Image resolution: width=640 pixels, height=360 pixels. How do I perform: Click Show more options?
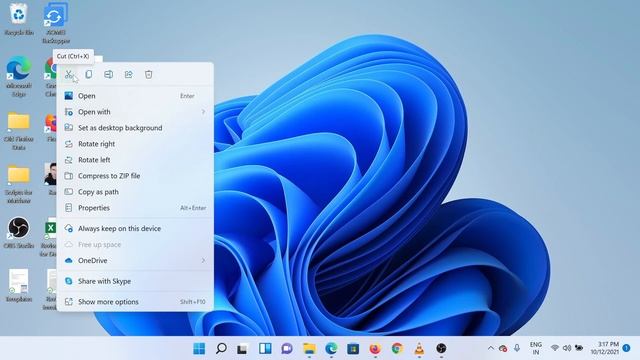click(135, 302)
